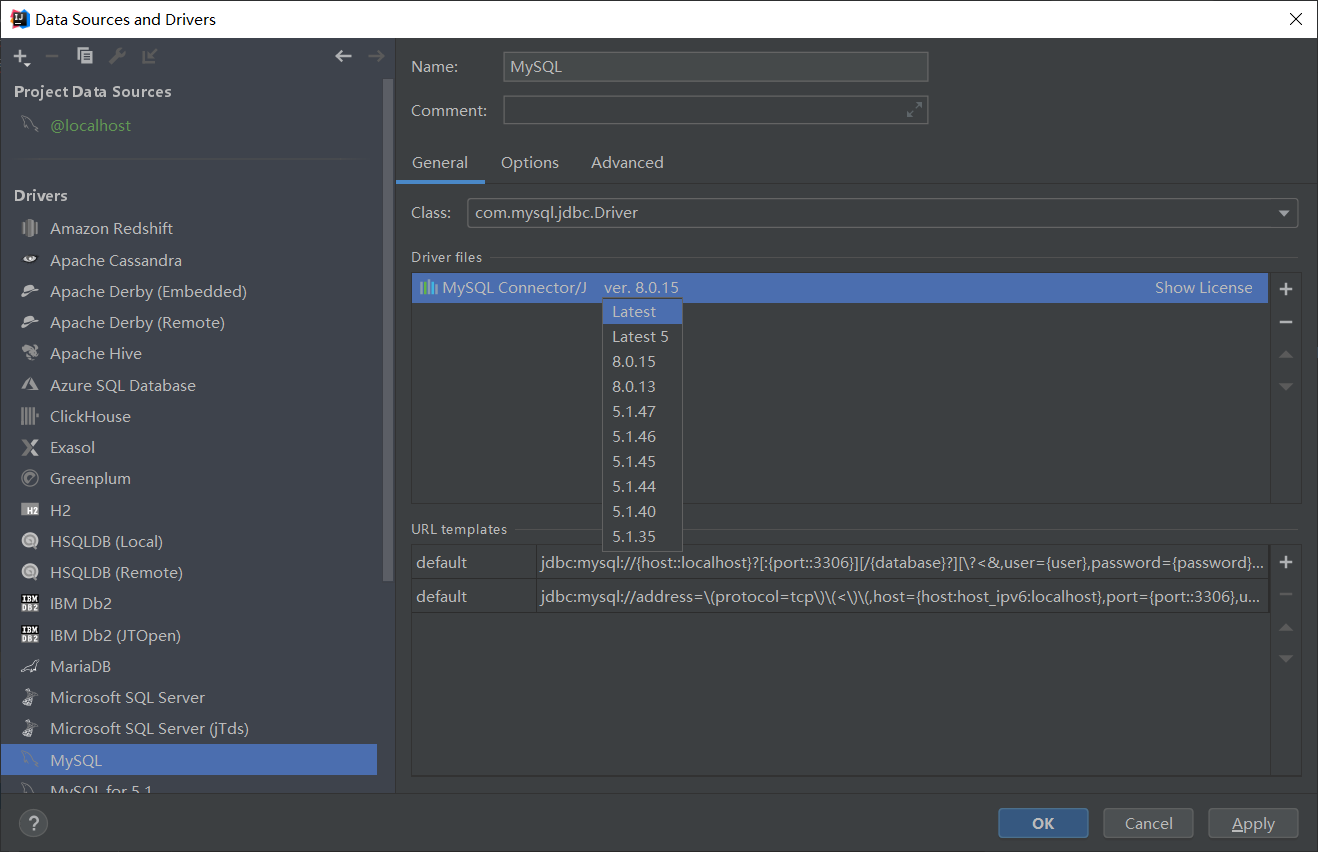
Task: Select the Greenplum driver
Action: coord(189,479)
